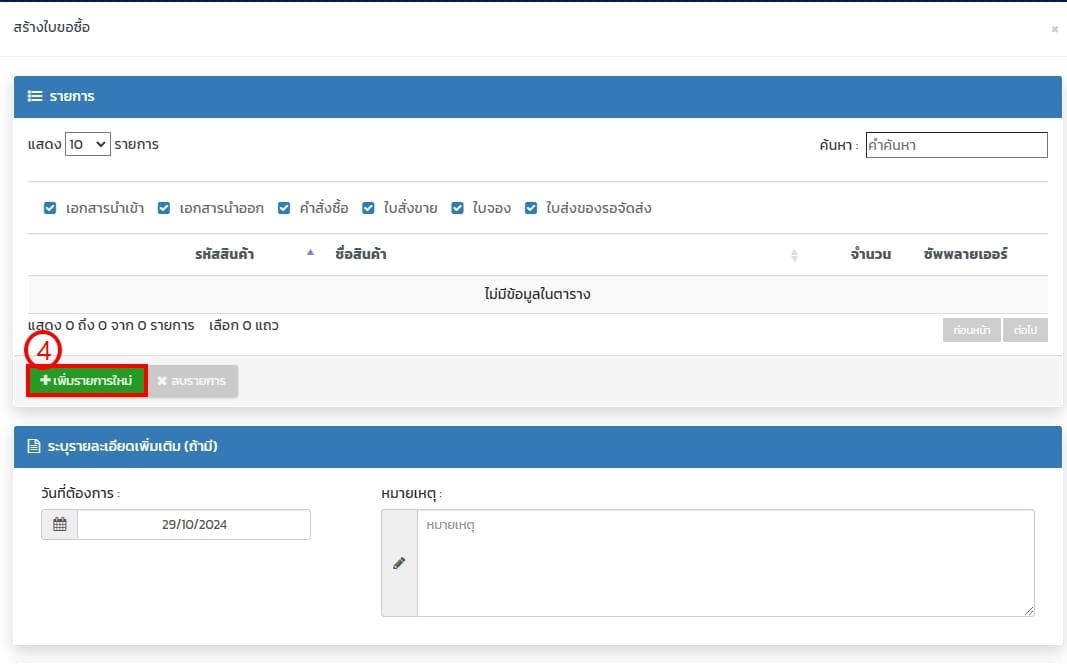
Task: Disable the คำสั่งซื้อ checkbox
Action: [x=285, y=209]
